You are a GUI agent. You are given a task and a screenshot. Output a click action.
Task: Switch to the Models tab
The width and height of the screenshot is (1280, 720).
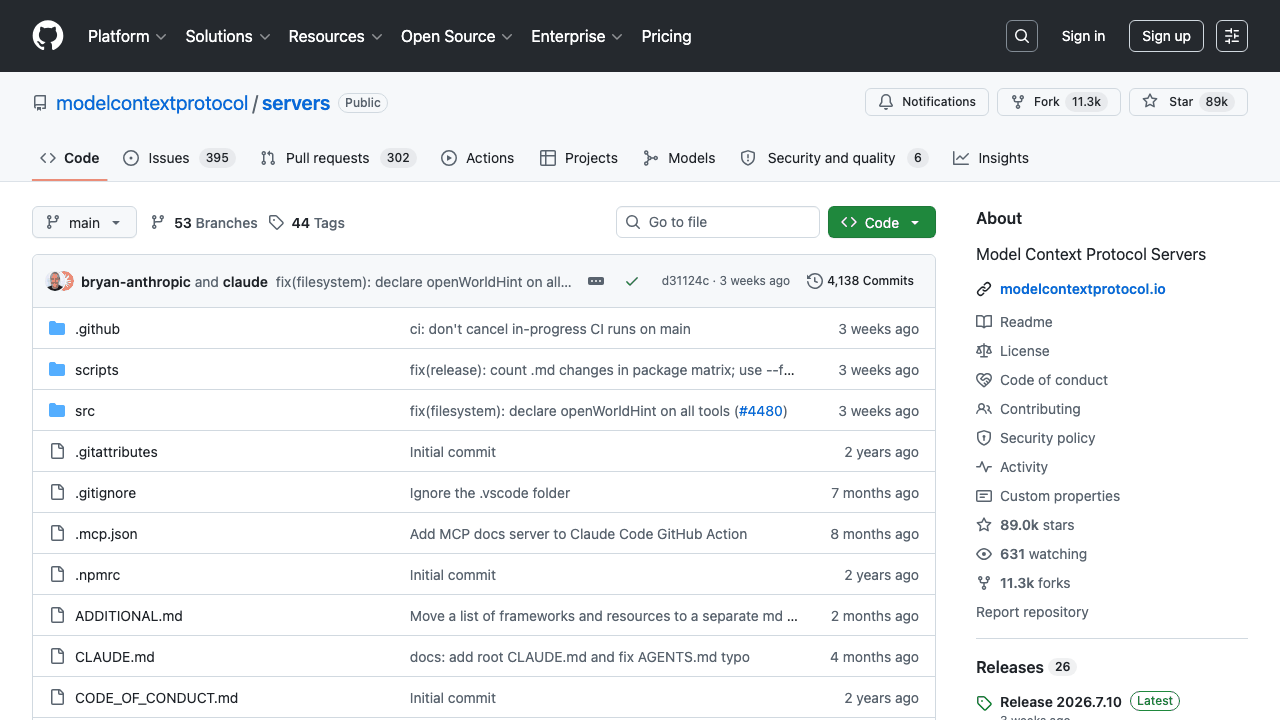click(679, 158)
